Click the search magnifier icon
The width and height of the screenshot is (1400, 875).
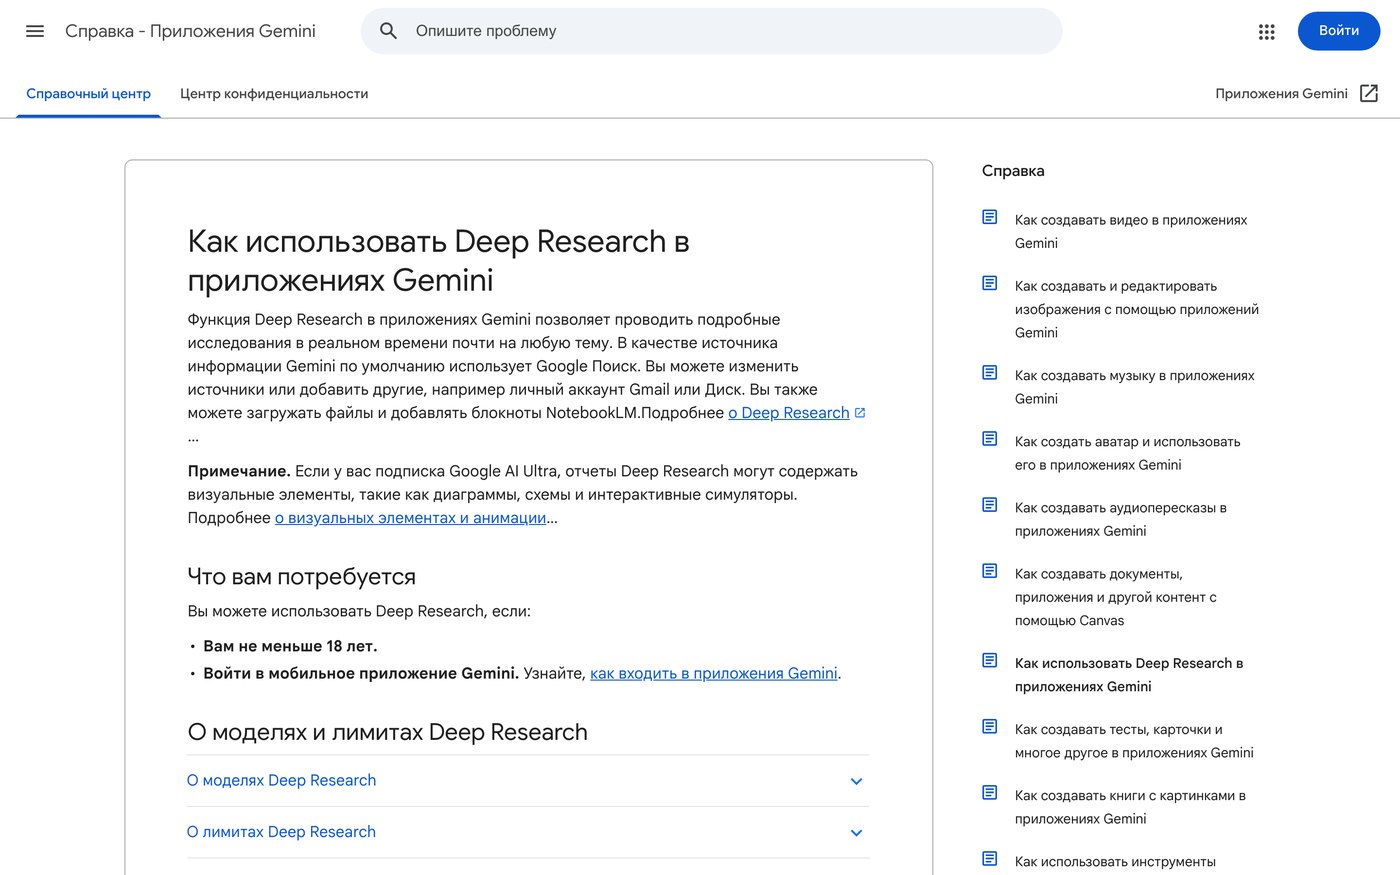point(389,31)
